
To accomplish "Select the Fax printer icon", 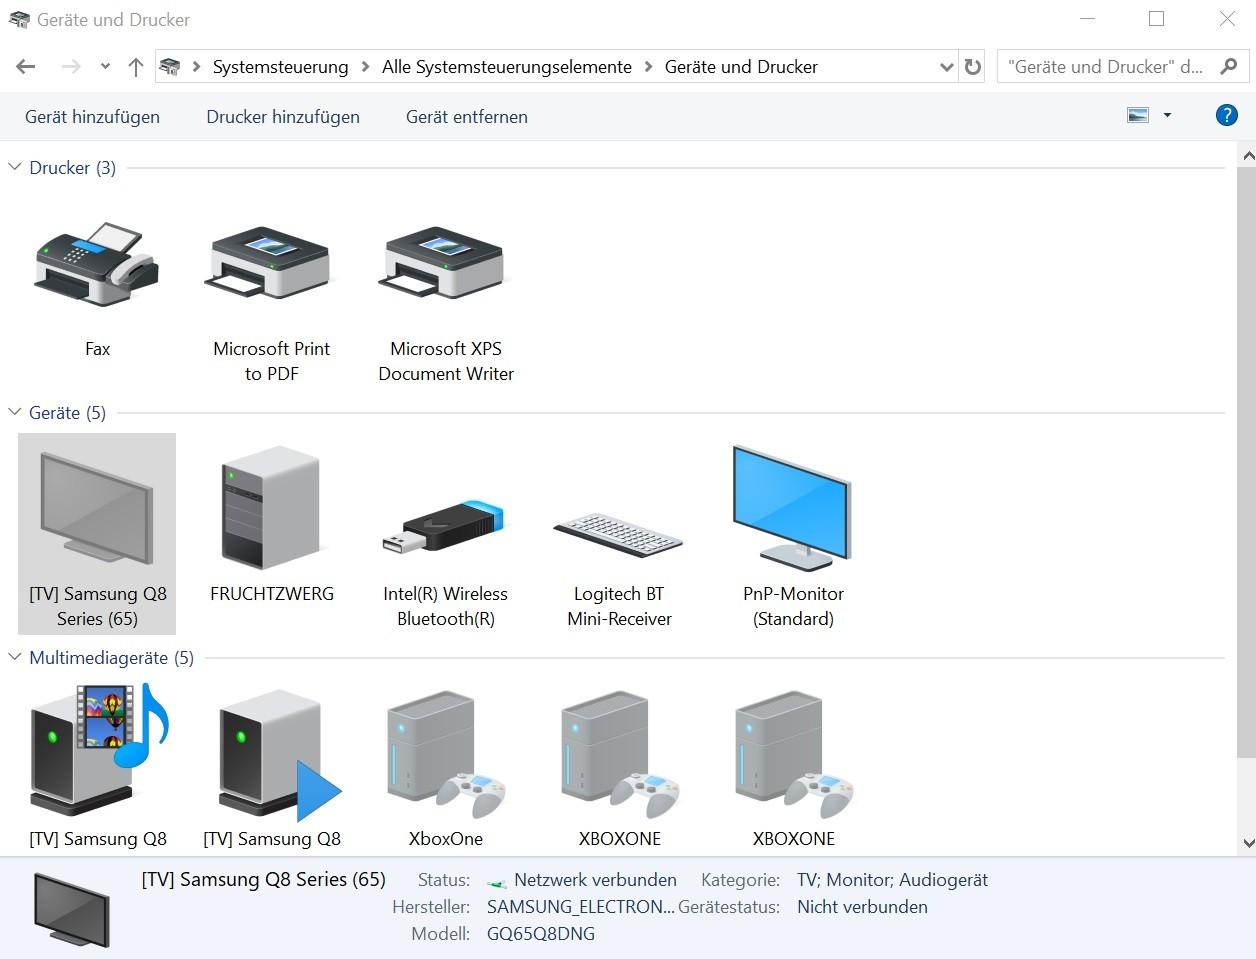I will [x=97, y=266].
